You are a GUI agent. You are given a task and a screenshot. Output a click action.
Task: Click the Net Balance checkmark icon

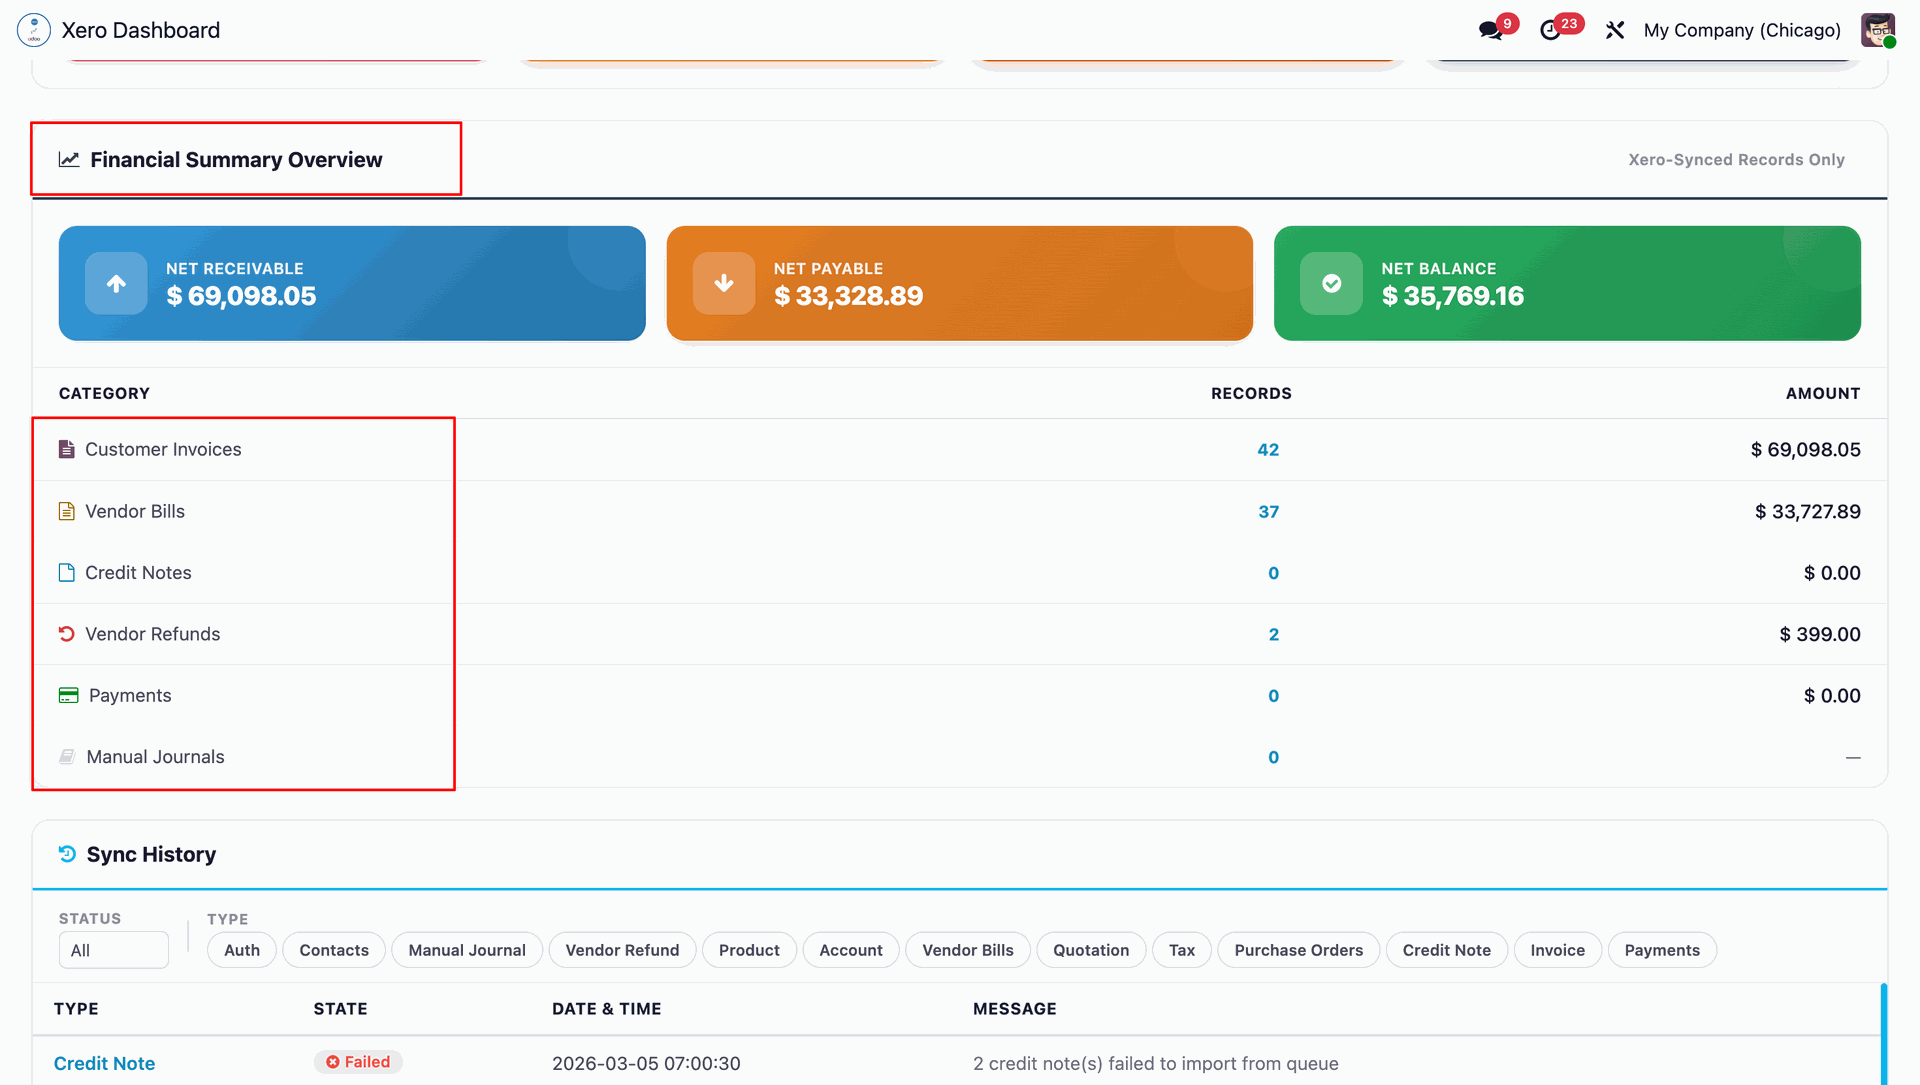(1331, 284)
